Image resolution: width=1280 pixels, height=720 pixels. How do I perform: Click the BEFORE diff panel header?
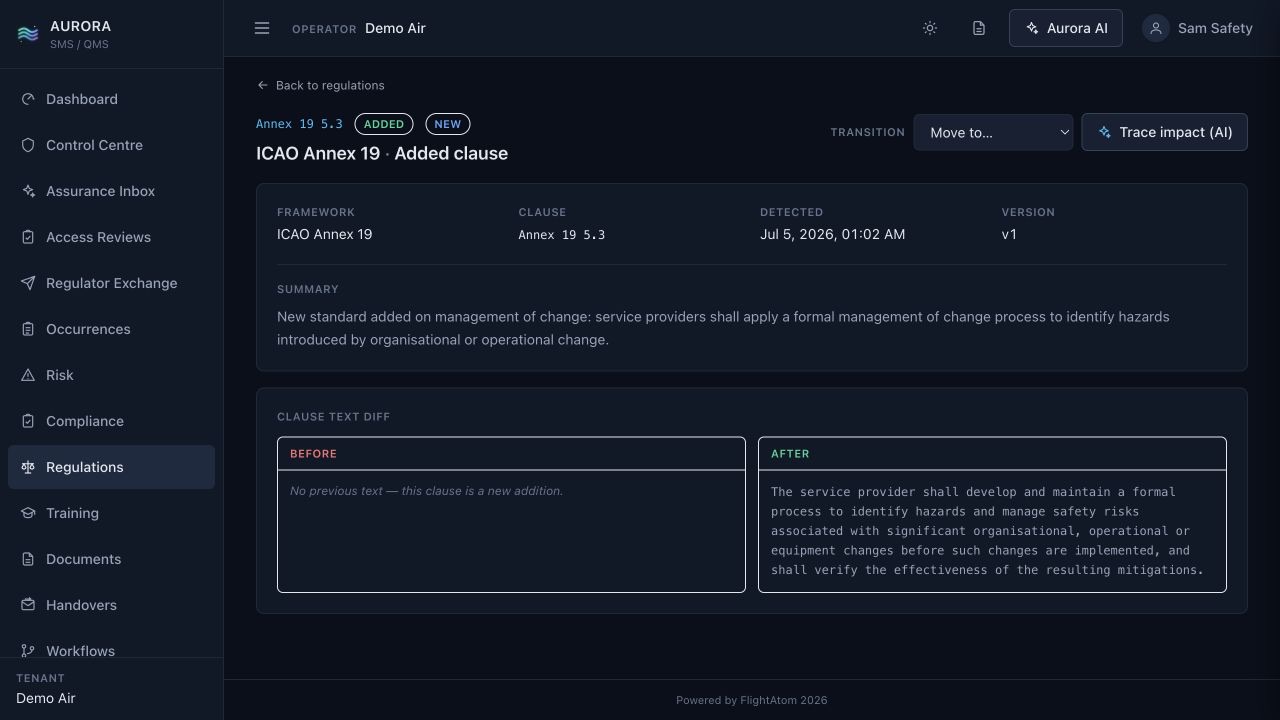click(511, 454)
